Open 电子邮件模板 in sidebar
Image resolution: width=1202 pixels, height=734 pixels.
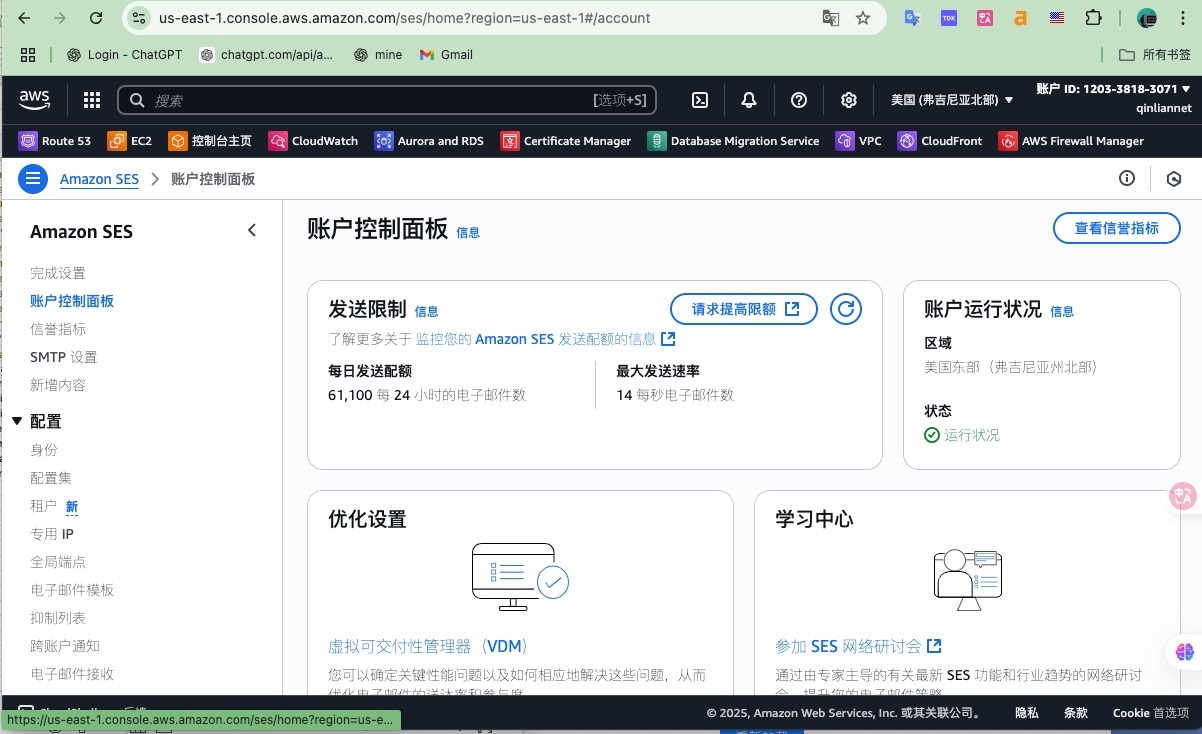pyautogui.click(x=72, y=590)
